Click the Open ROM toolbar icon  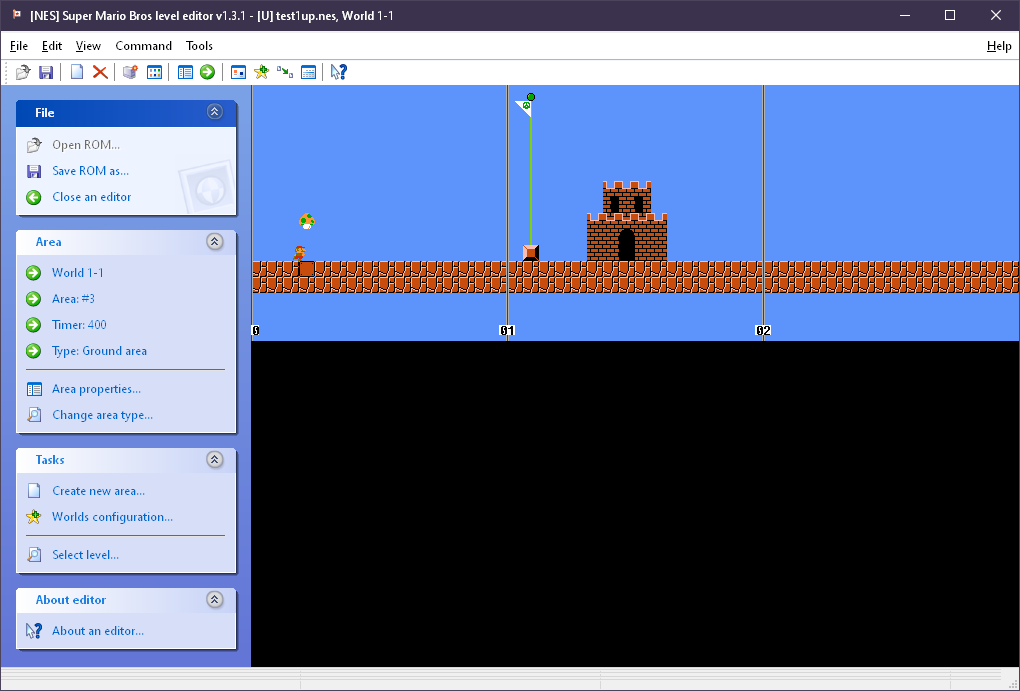[x=23, y=72]
